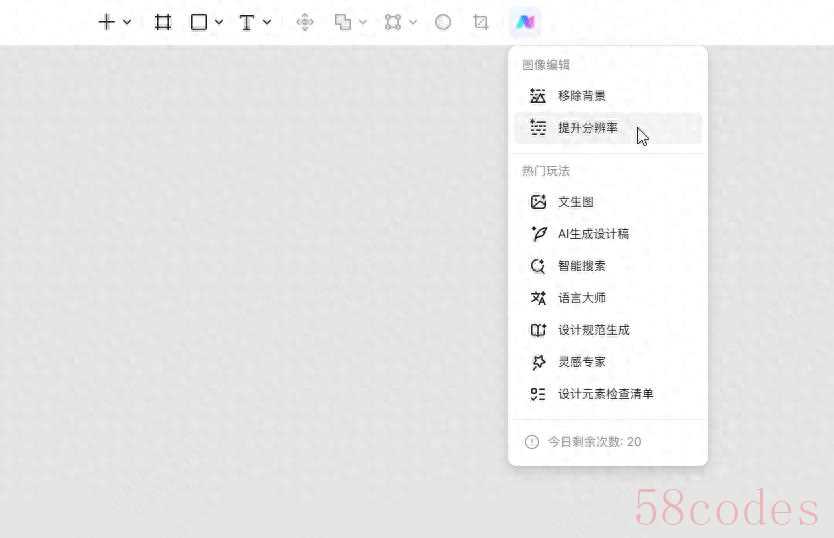The width and height of the screenshot is (834, 538).
Task: Click the 今日剩余次数 counter text
Action: [594, 442]
